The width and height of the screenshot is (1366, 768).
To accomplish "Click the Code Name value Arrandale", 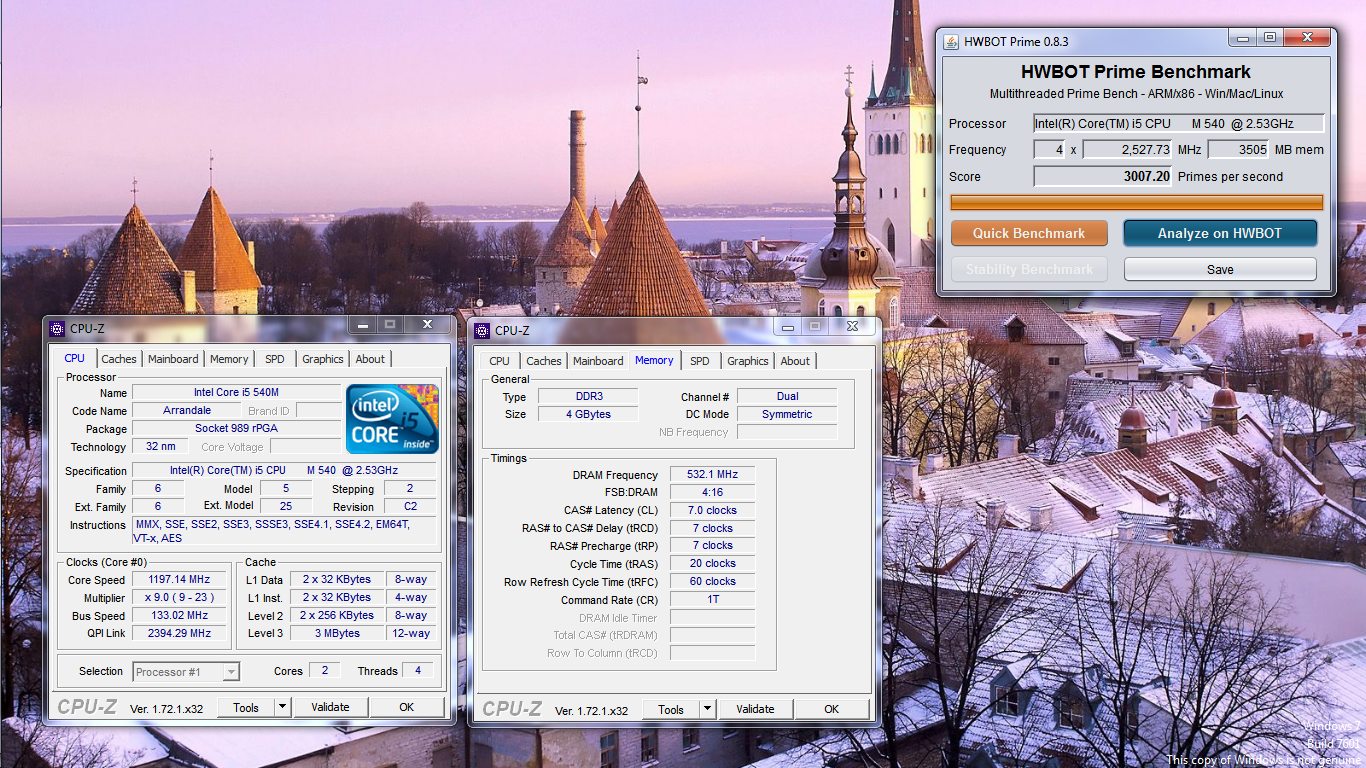I will point(187,411).
